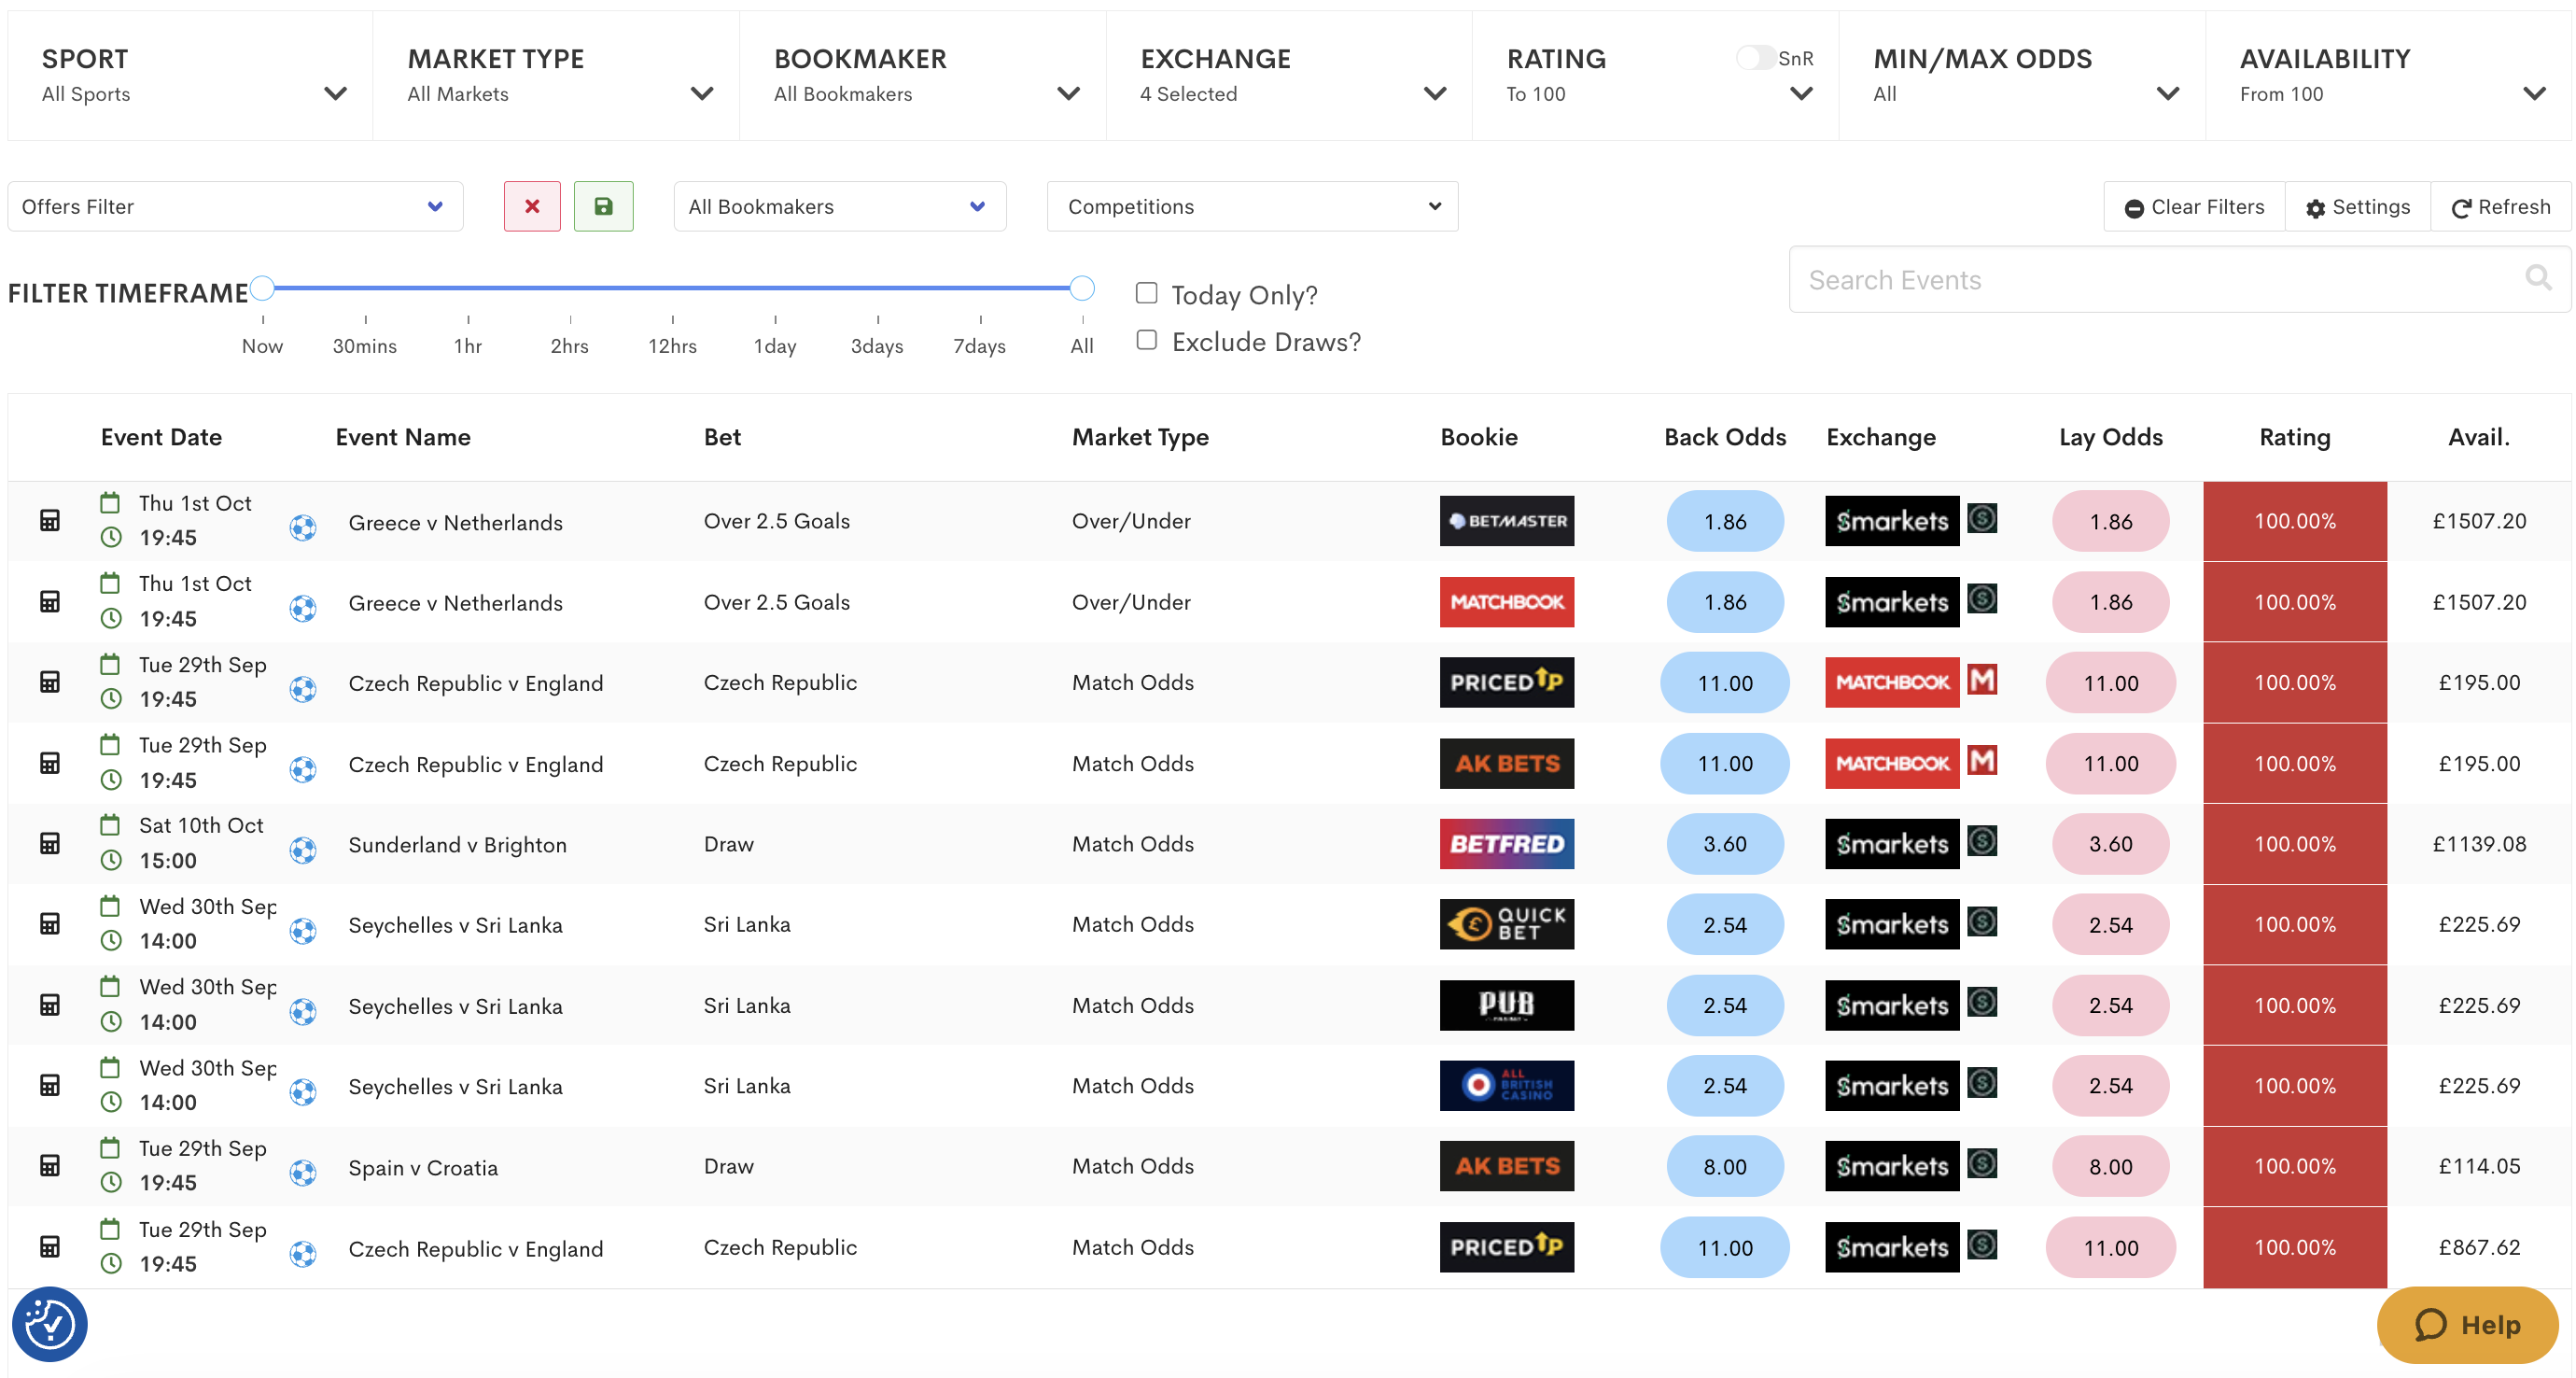This screenshot has height=1378, width=2576.
Task: Check the Exclude Draws checkbox
Action: [x=1146, y=339]
